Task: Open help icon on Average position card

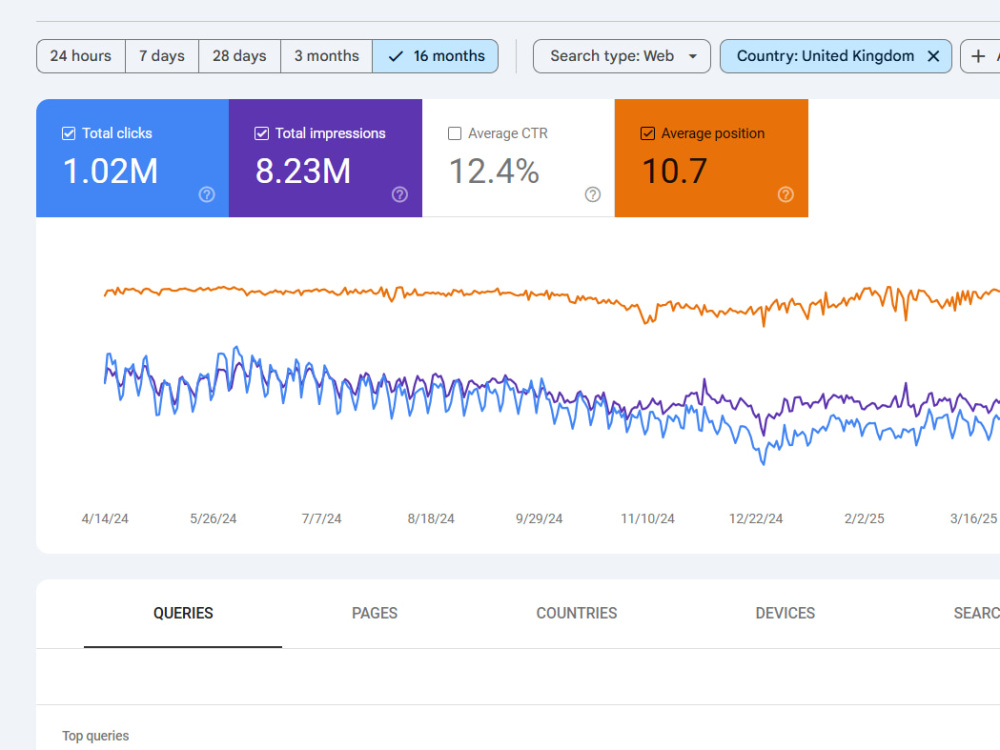Action: coord(786,195)
